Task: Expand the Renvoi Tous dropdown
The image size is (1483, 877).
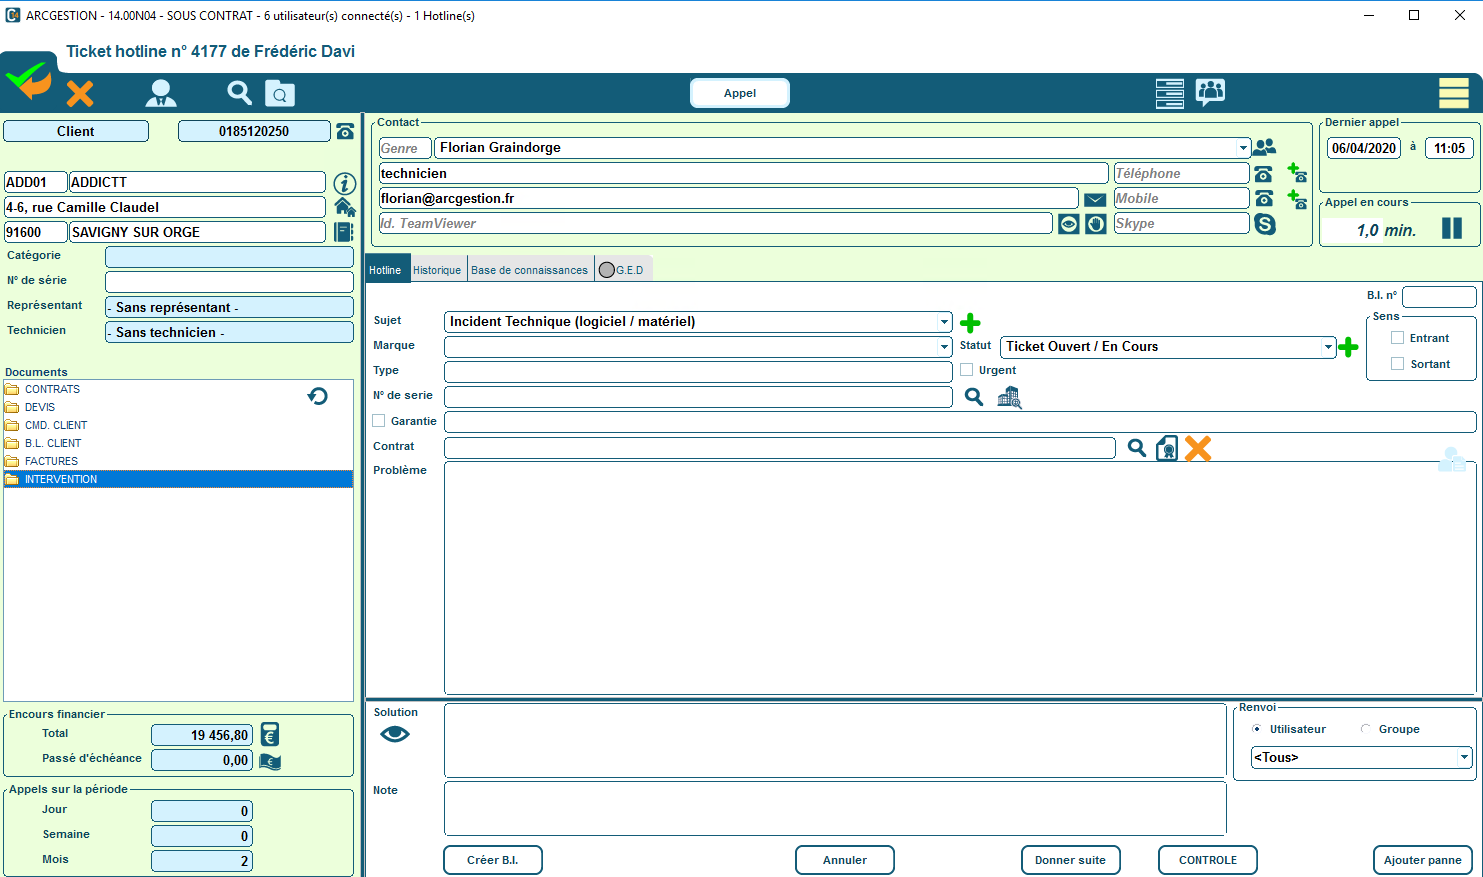Action: [1464, 757]
